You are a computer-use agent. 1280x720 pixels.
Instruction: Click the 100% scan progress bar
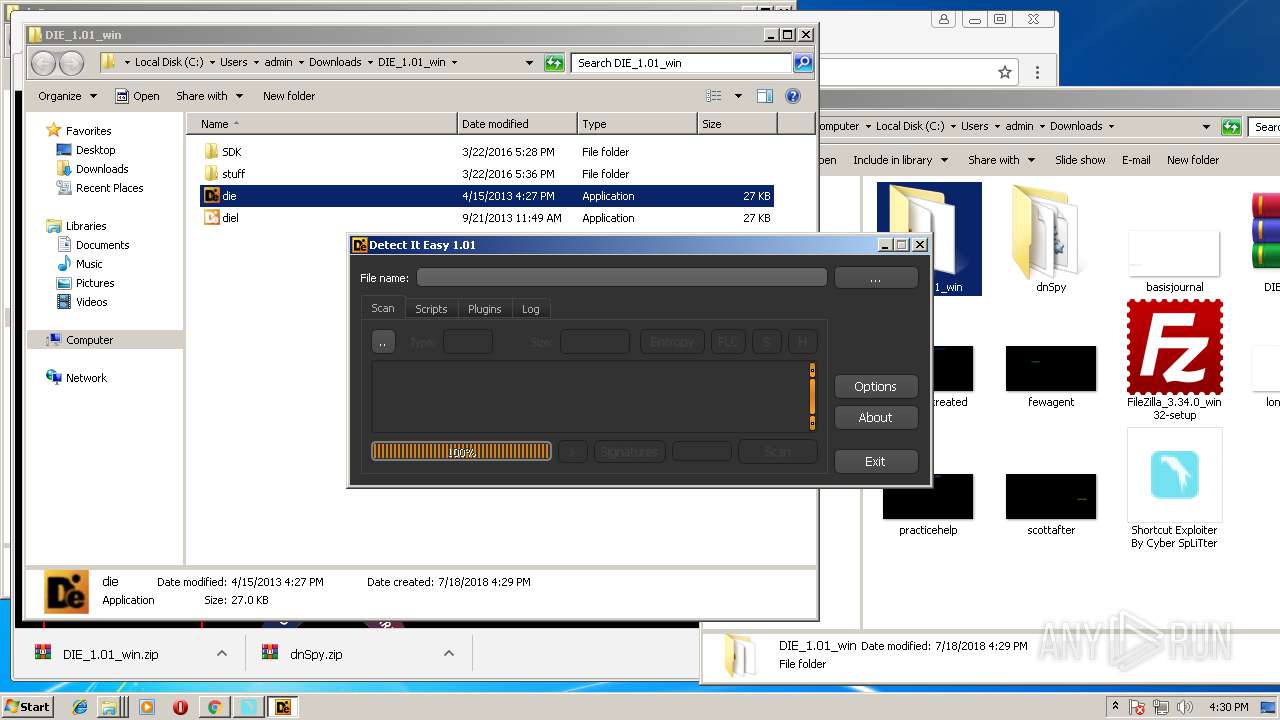click(461, 452)
